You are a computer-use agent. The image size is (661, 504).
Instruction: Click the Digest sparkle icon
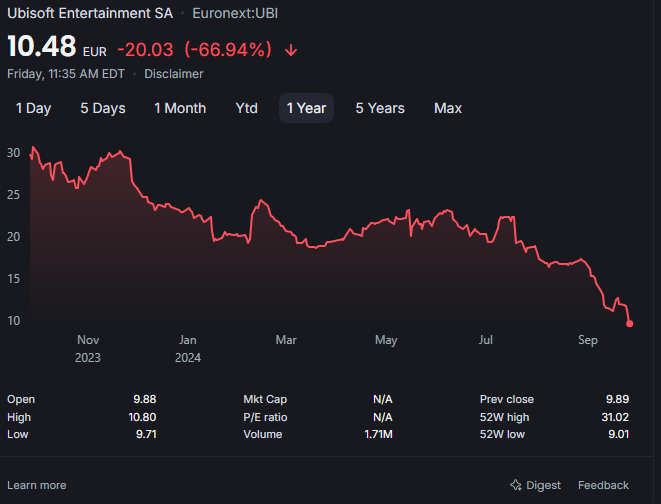tap(516, 485)
